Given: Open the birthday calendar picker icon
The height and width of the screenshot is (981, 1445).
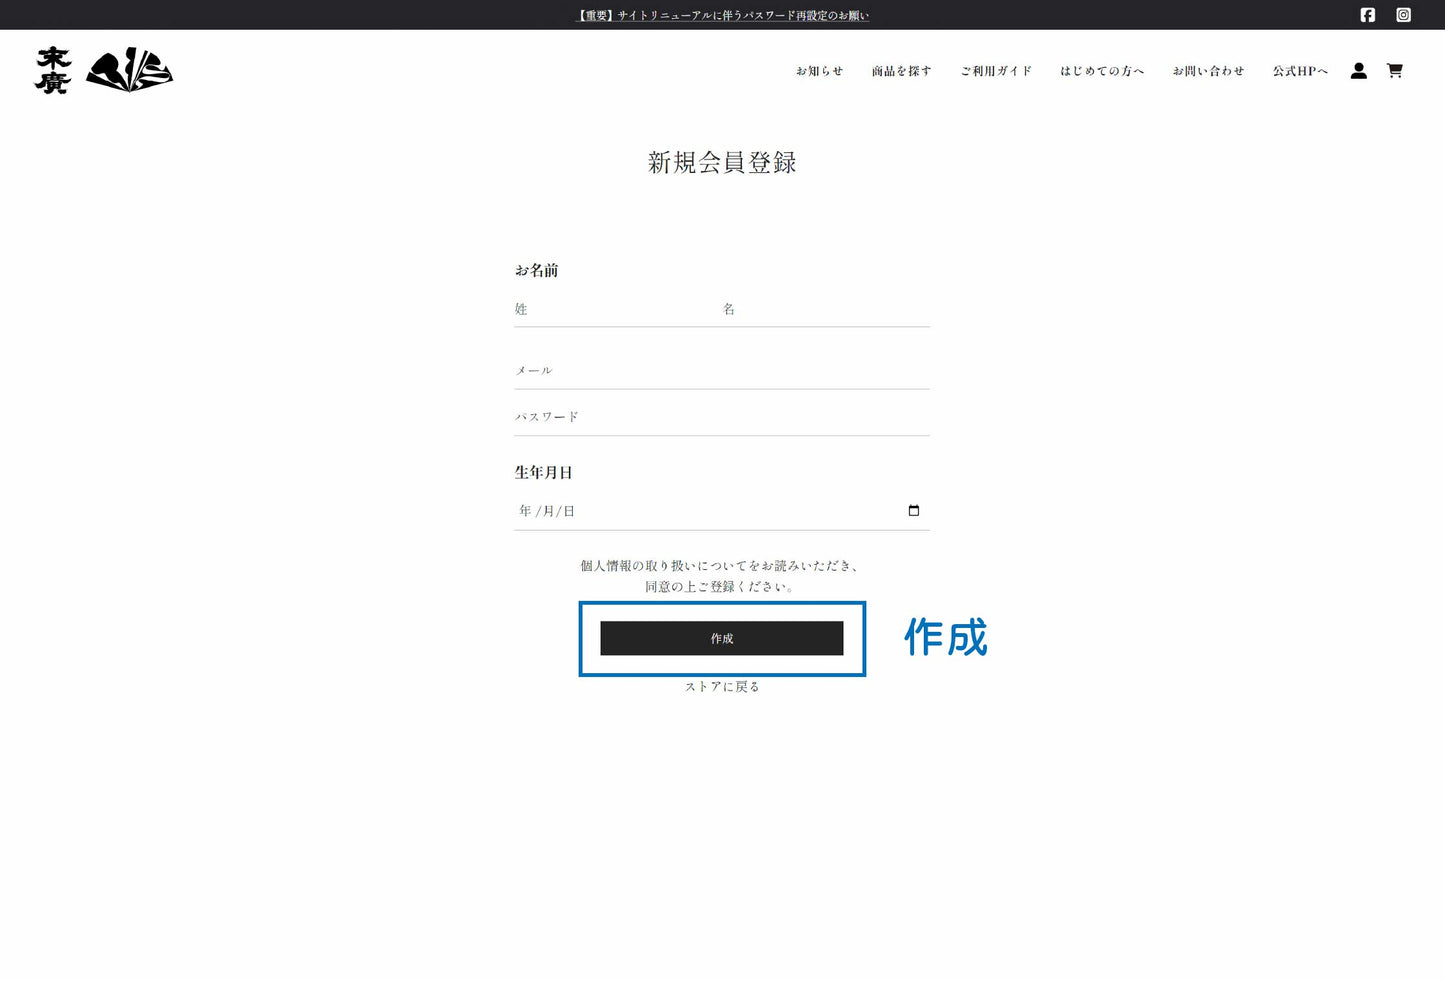Looking at the screenshot, I should click(913, 511).
